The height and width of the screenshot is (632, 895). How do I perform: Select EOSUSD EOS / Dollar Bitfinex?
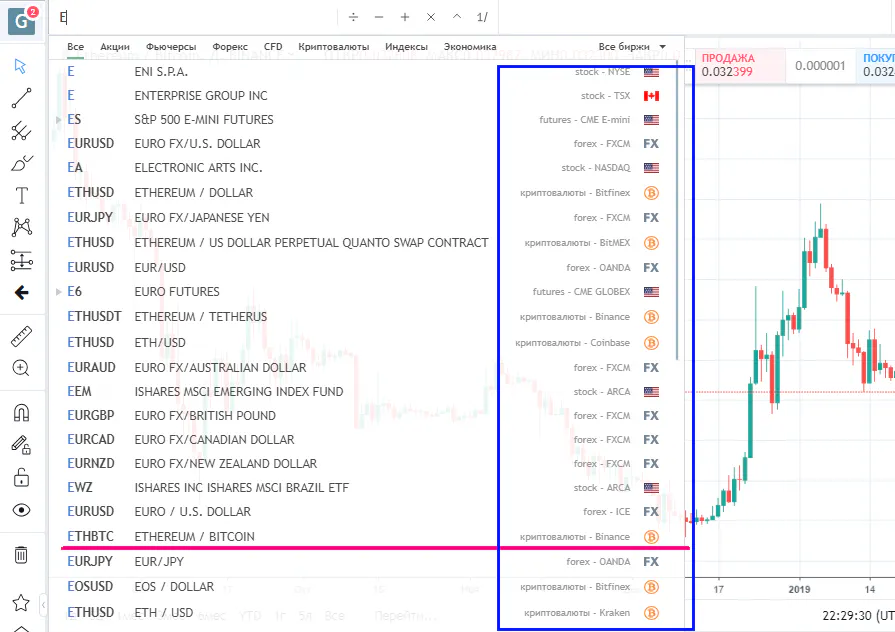coord(366,587)
